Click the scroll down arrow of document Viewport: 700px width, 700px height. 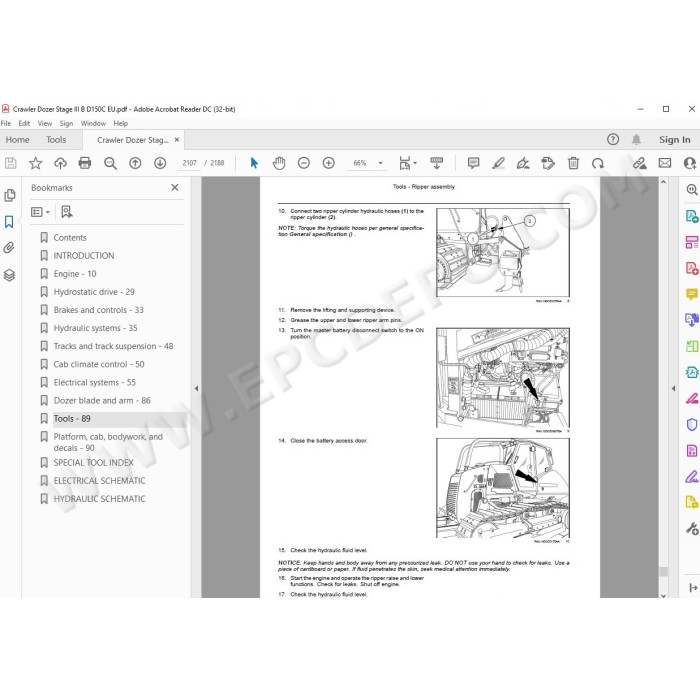663,595
